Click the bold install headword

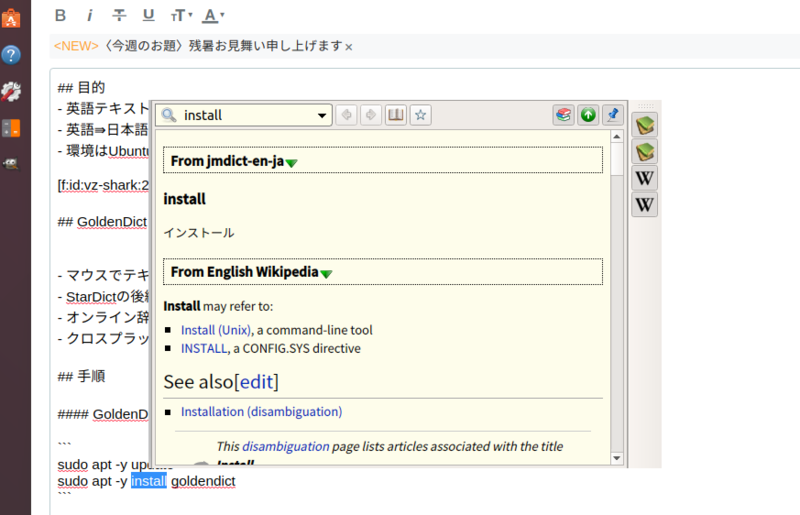[184, 199]
